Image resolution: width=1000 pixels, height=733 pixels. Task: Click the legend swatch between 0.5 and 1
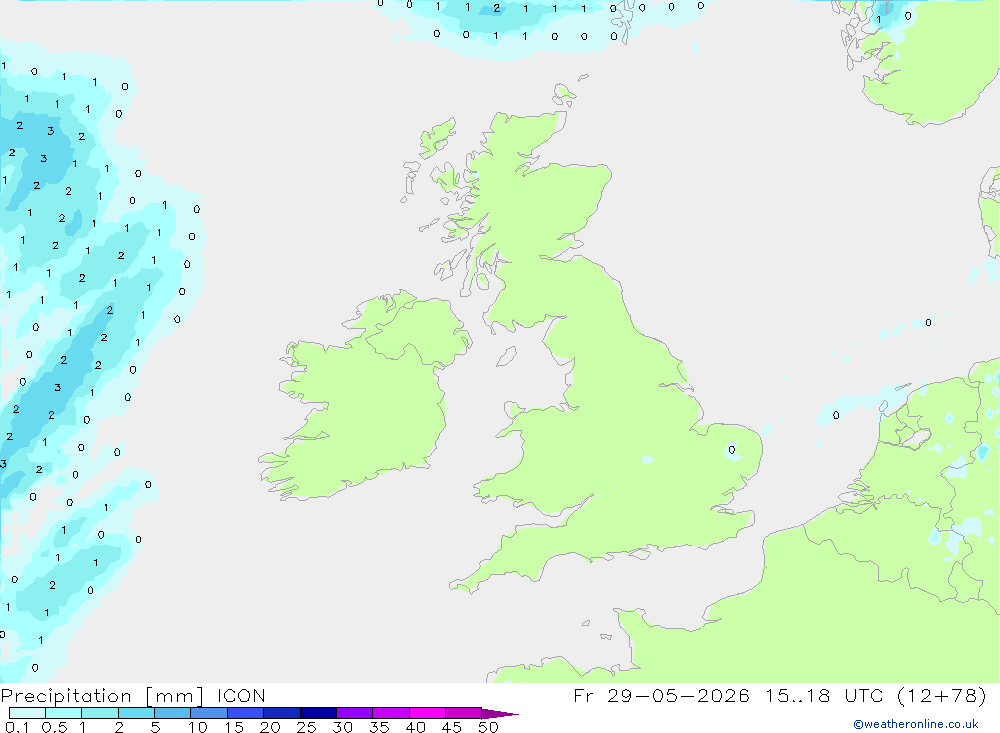pos(63,713)
